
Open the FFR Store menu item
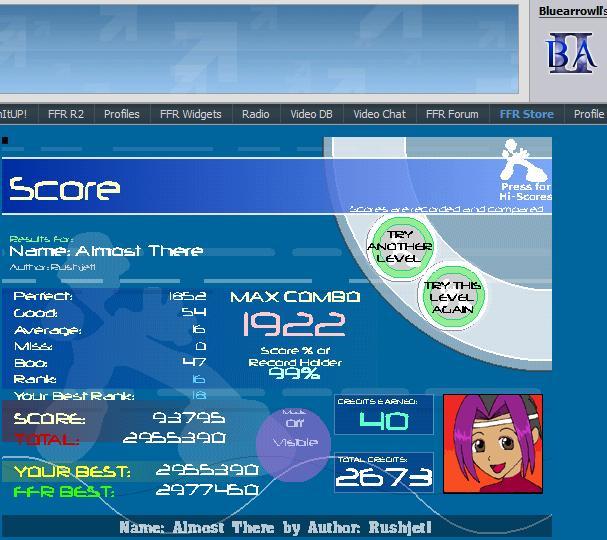[526, 114]
